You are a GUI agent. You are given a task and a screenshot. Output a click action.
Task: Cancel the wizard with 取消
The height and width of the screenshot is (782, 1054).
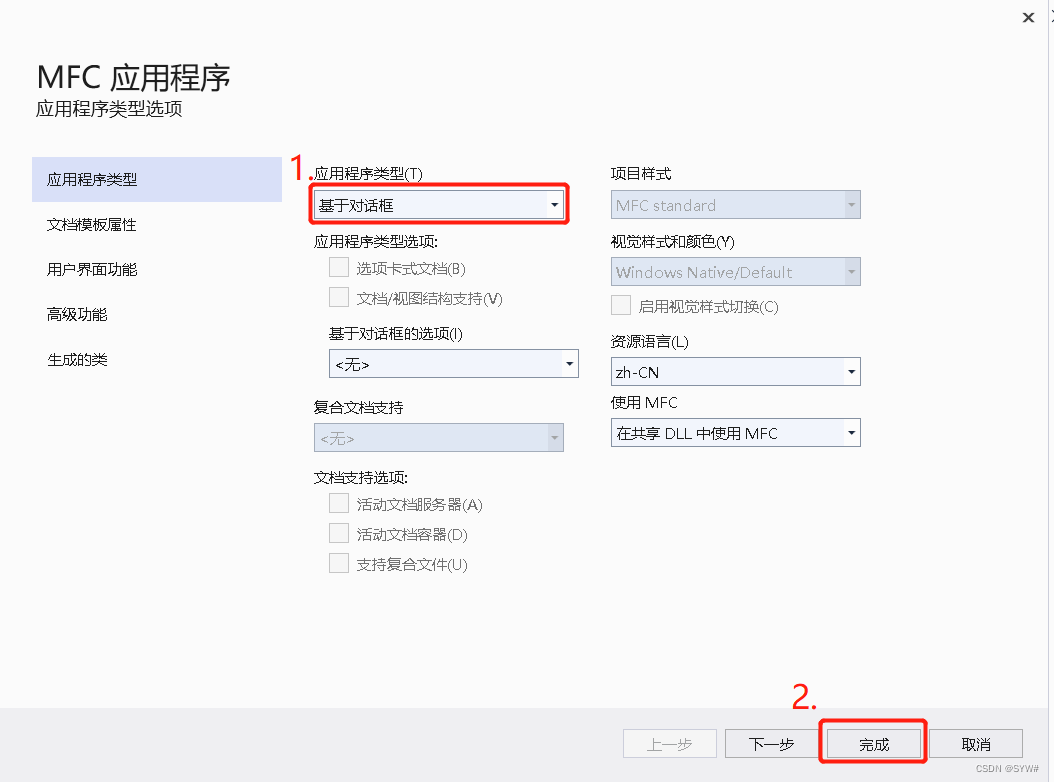(x=975, y=743)
